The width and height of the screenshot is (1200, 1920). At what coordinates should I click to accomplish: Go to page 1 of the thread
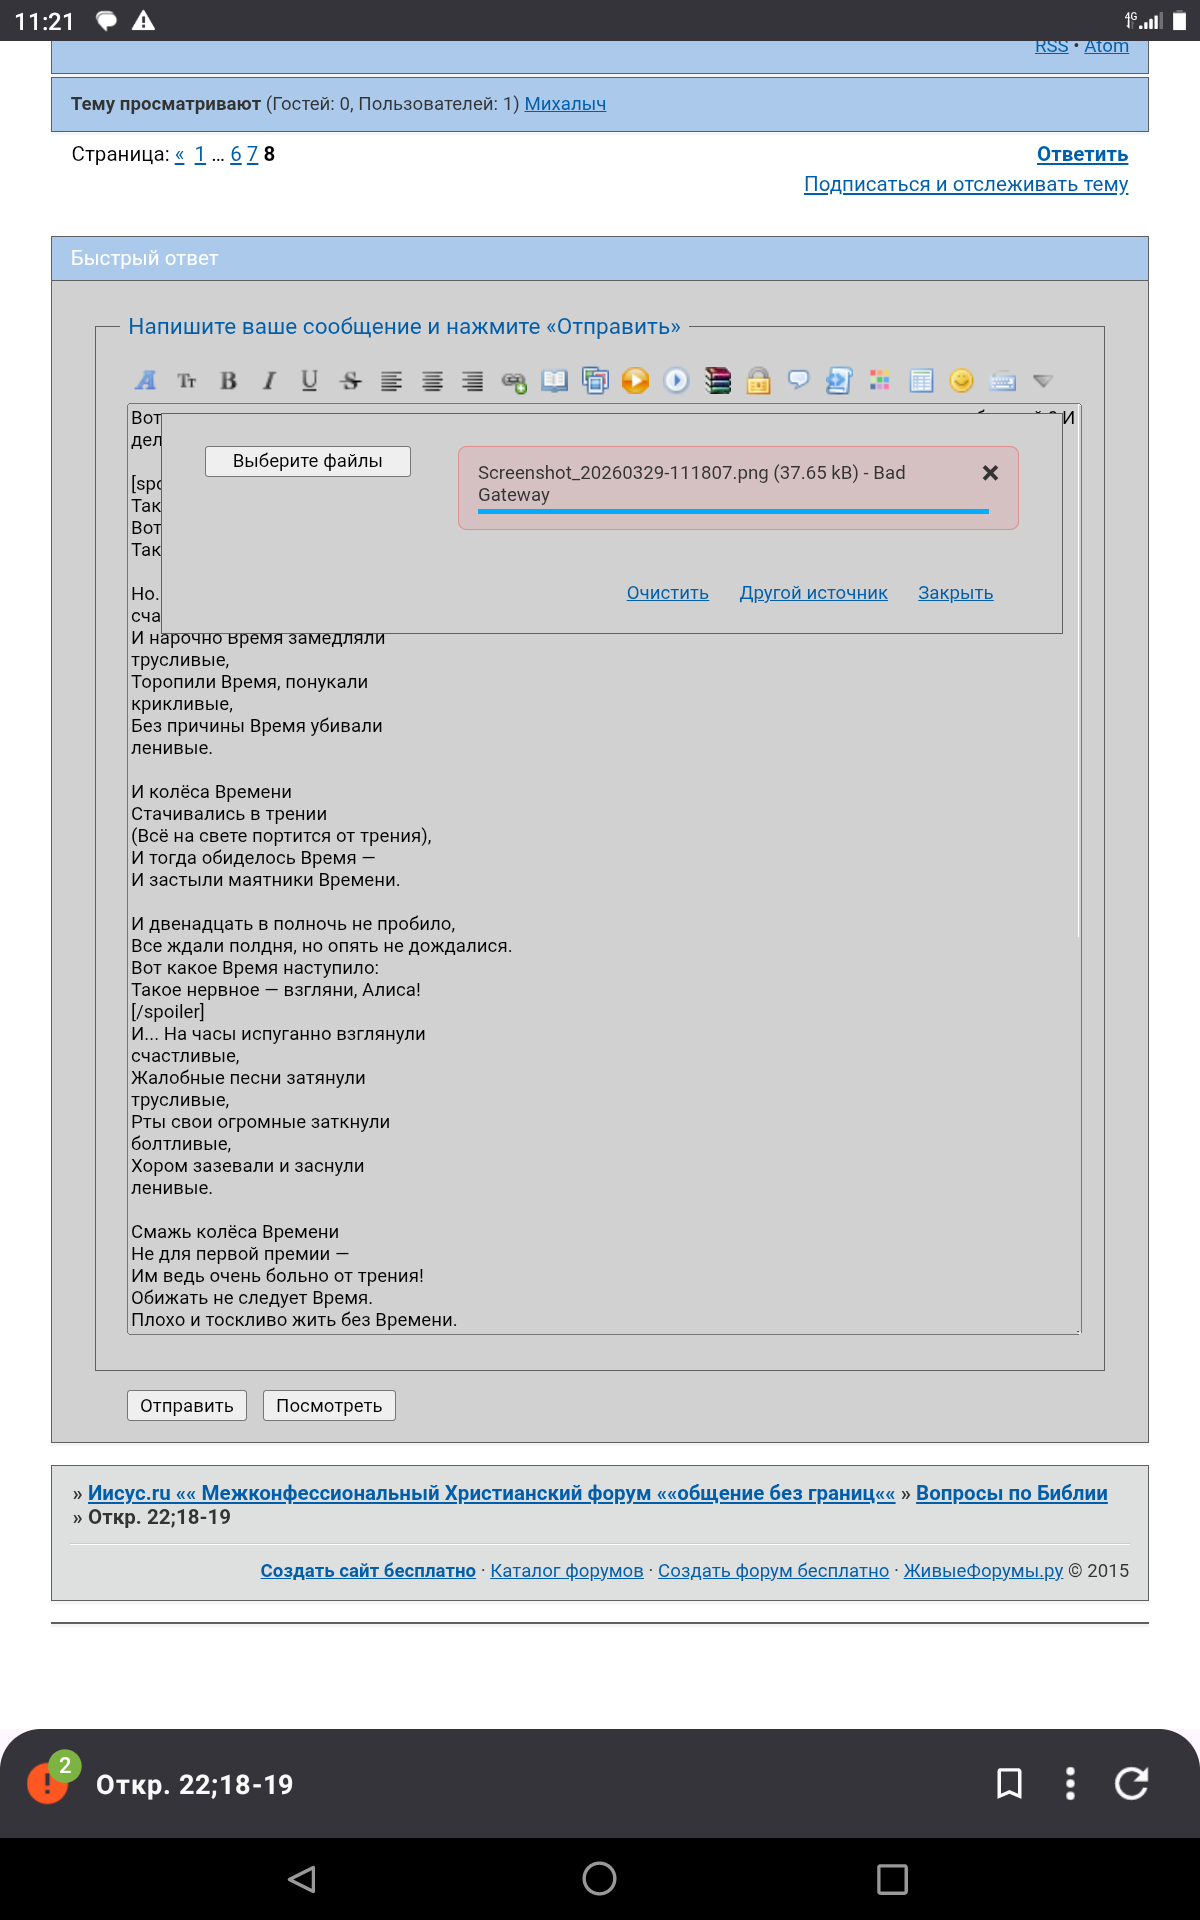point(200,154)
